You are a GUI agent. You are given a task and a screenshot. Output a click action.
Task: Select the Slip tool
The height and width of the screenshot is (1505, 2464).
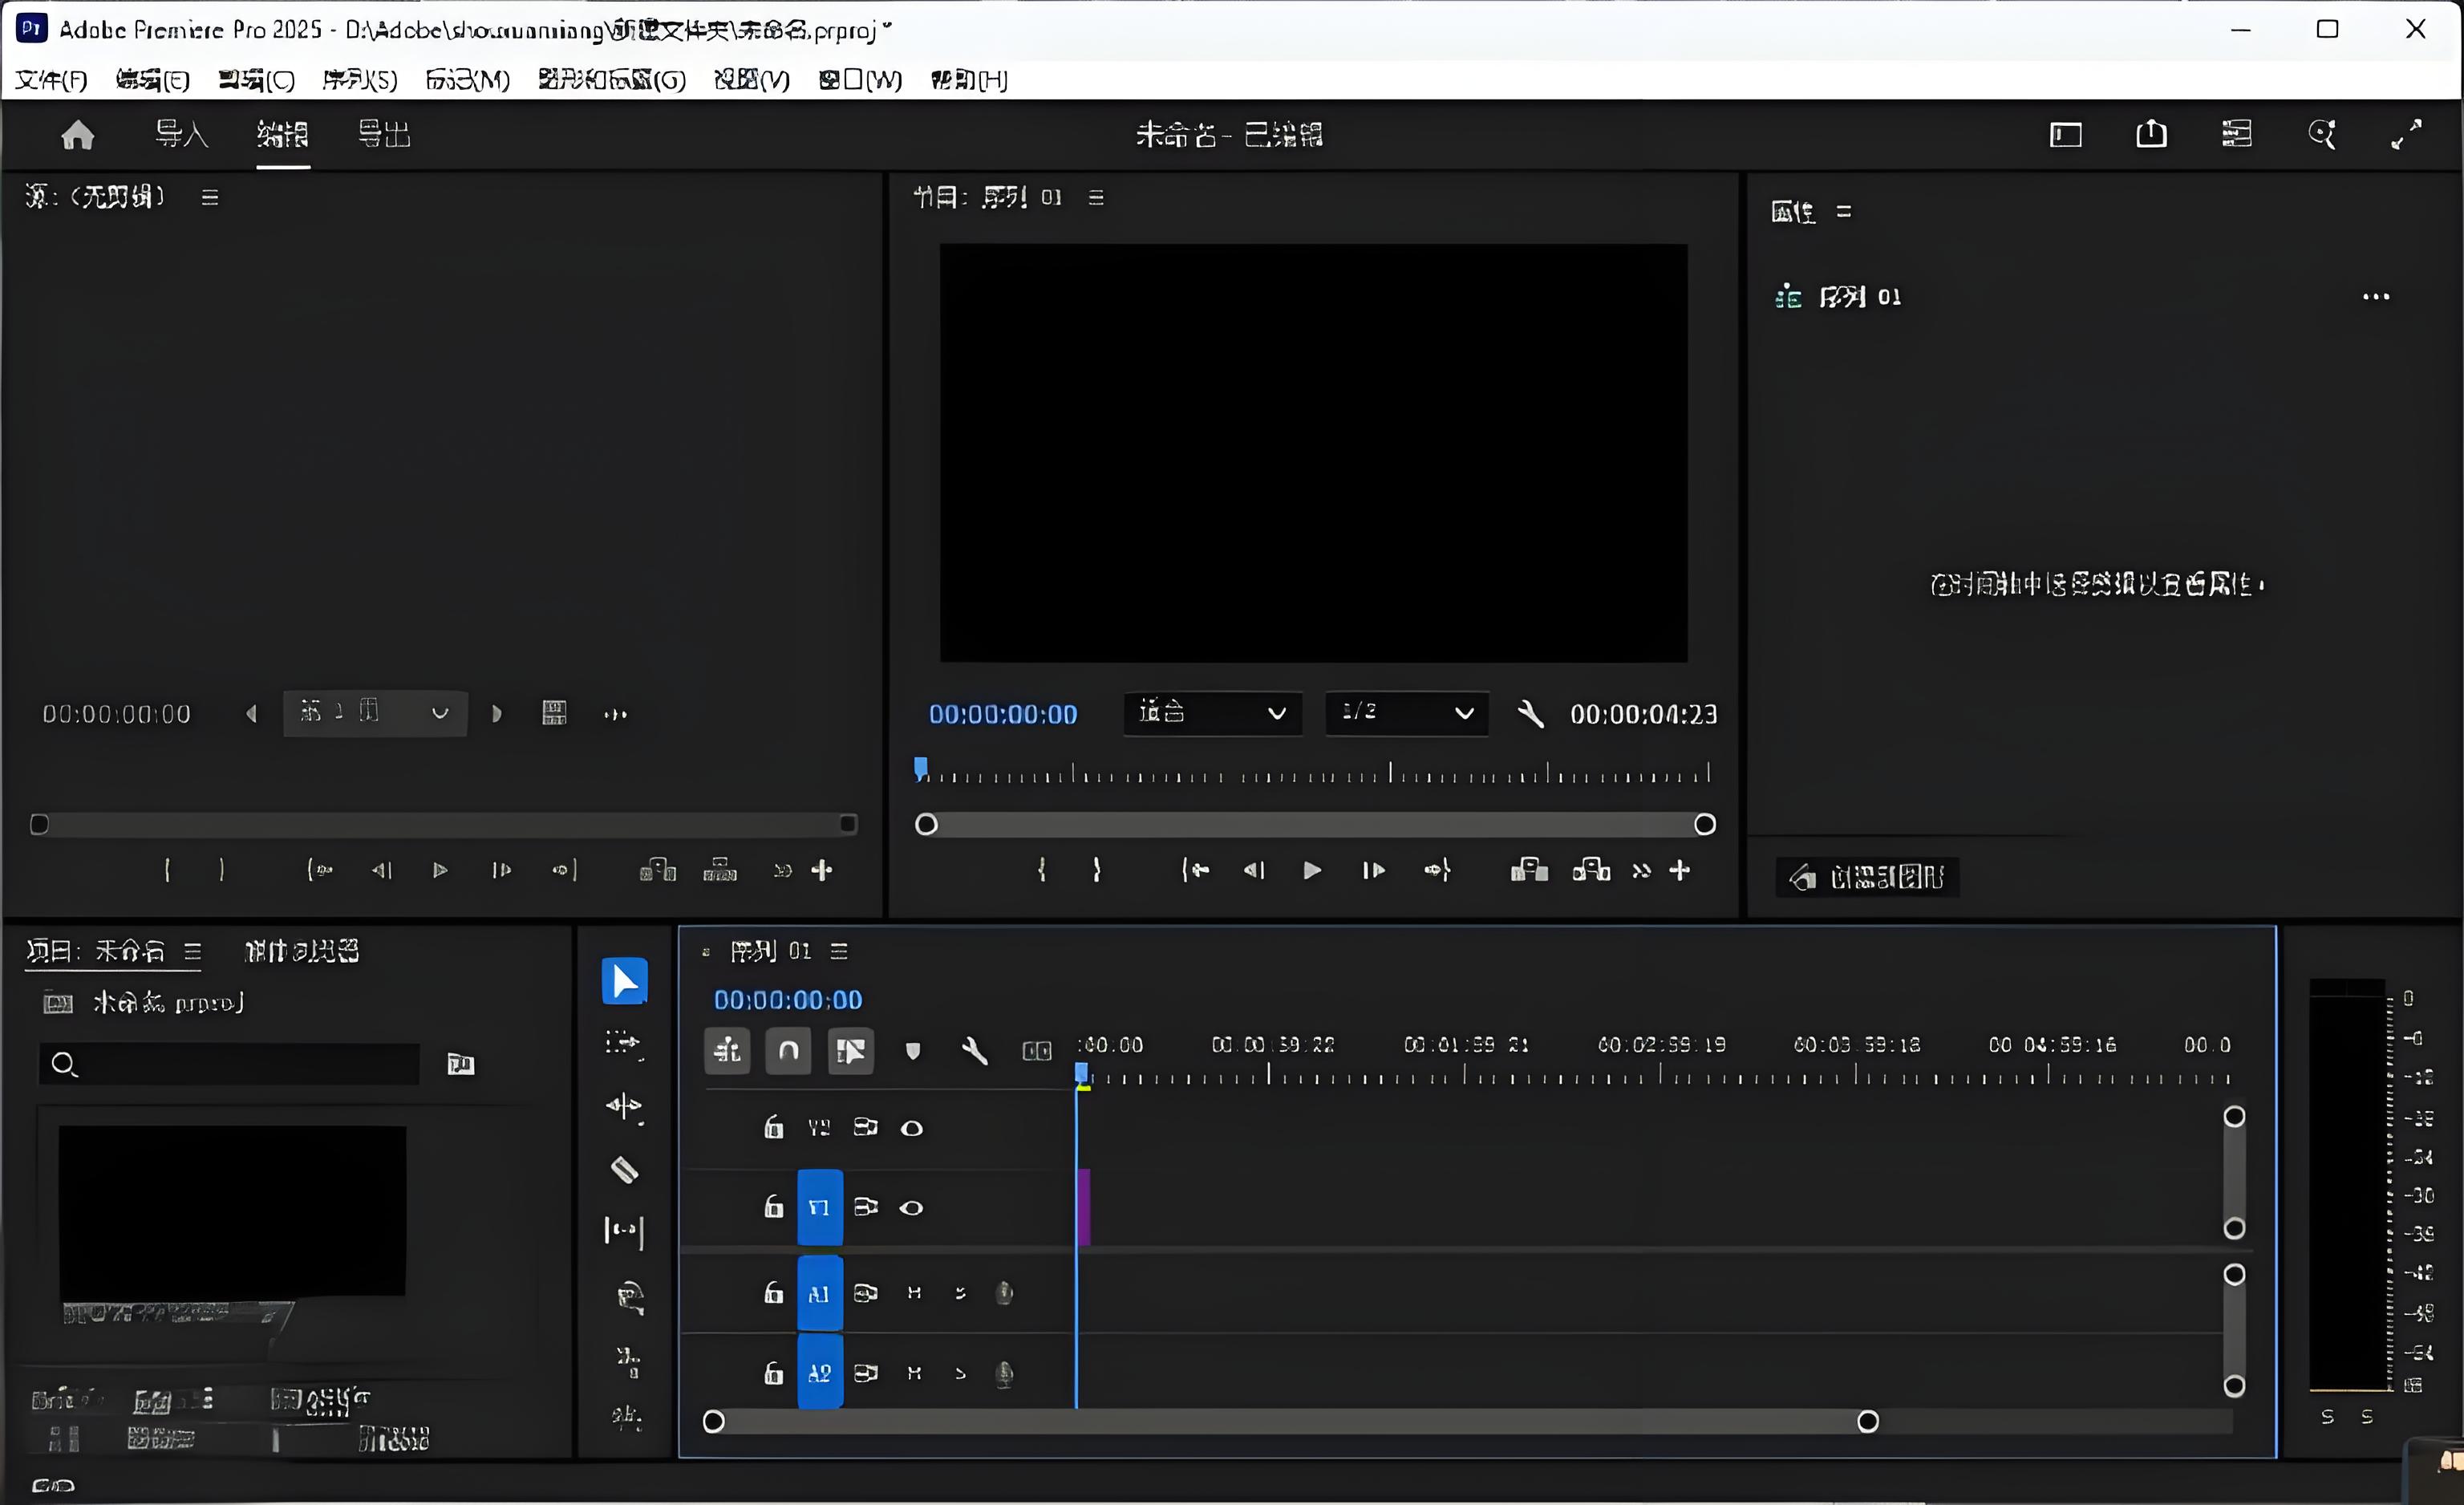624,1231
